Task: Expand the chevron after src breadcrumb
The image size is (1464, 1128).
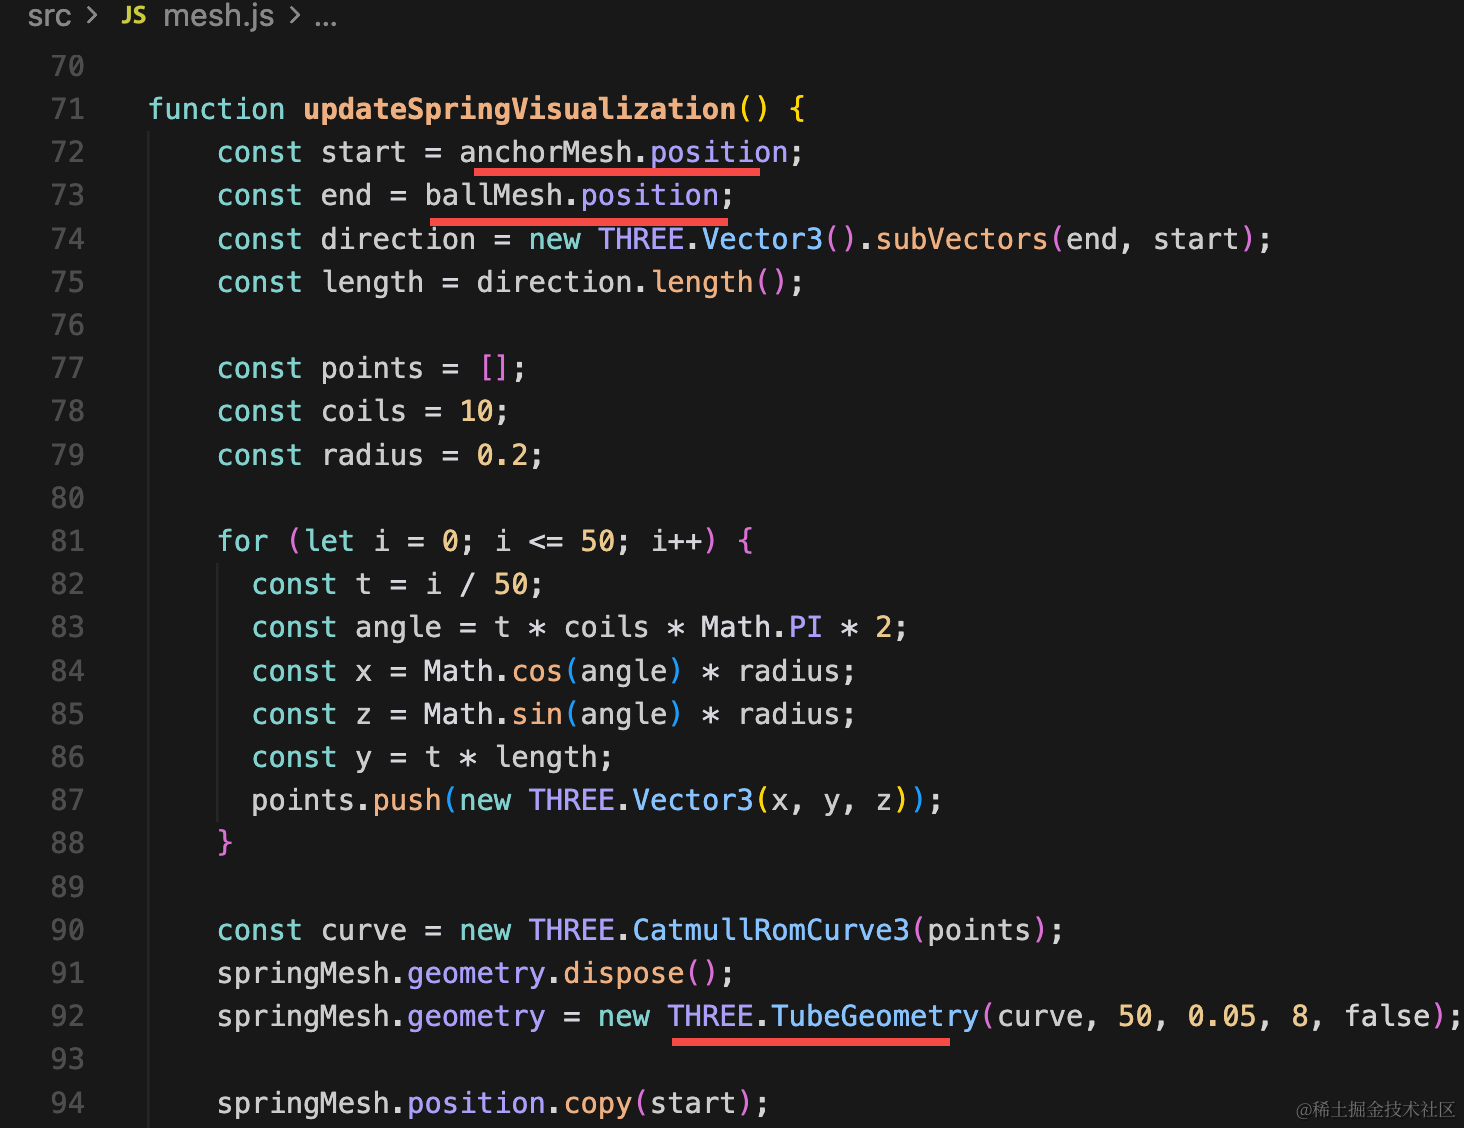Action: (92, 16)
